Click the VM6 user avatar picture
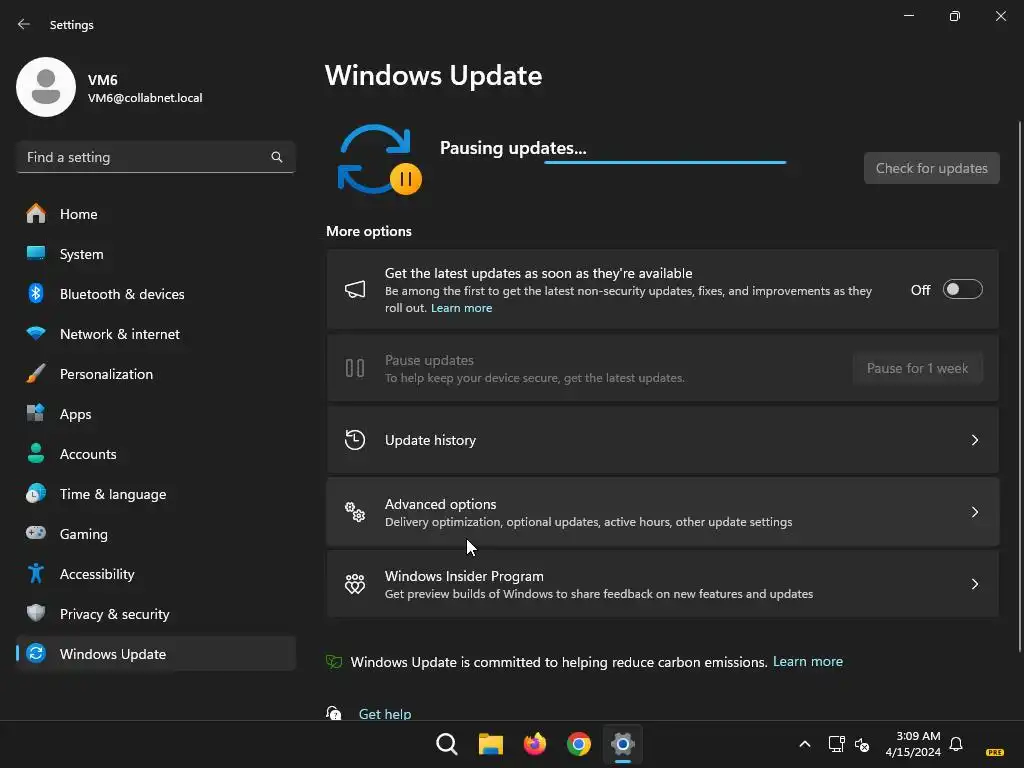The height and width of the screenshot is (768, 1024). click(46, 87)
